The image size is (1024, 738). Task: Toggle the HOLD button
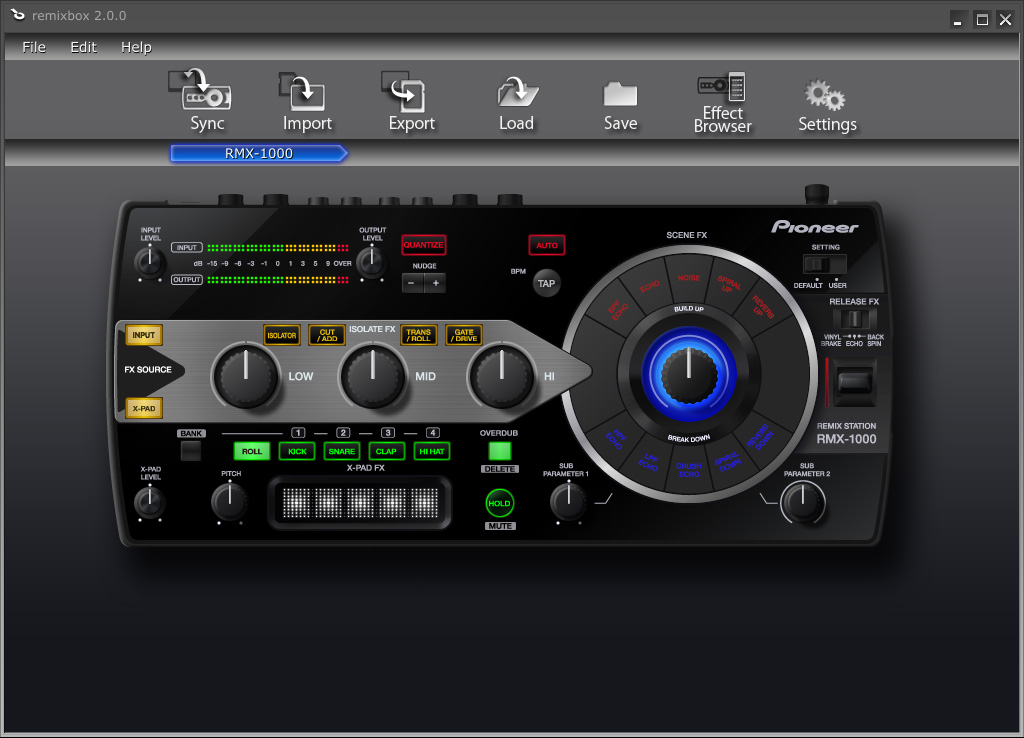coord(500,503)
